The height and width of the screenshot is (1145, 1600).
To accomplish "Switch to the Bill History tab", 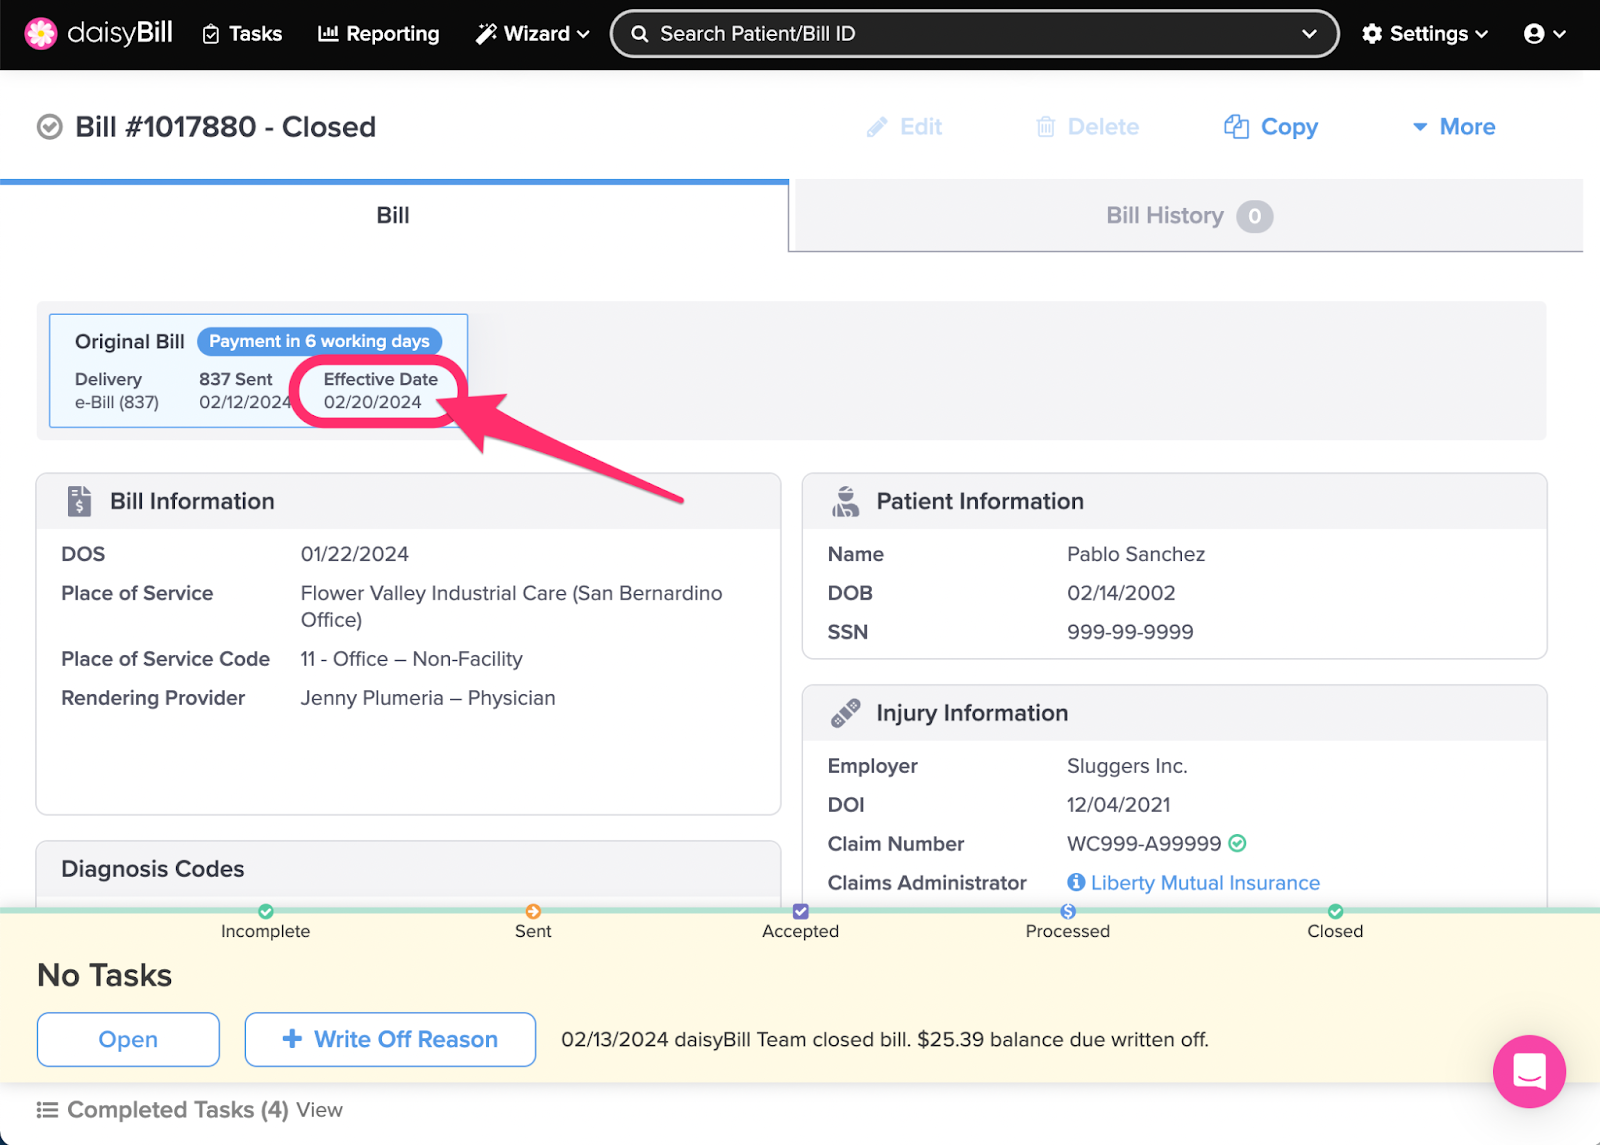I will [1186, 216].
